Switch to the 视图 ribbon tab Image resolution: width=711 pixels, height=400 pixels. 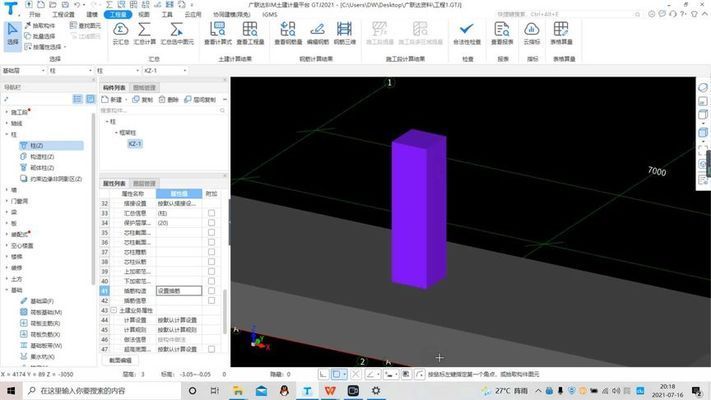point(144,16)
